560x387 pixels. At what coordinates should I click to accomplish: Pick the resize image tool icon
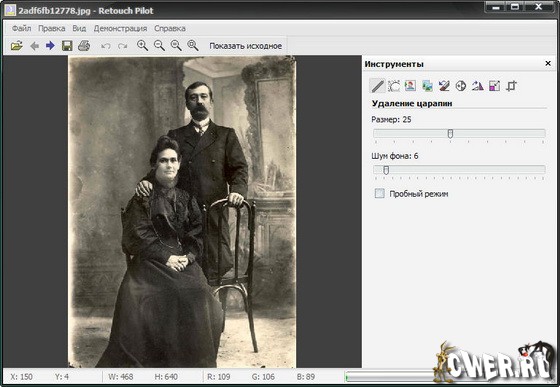tap(494, 86)
